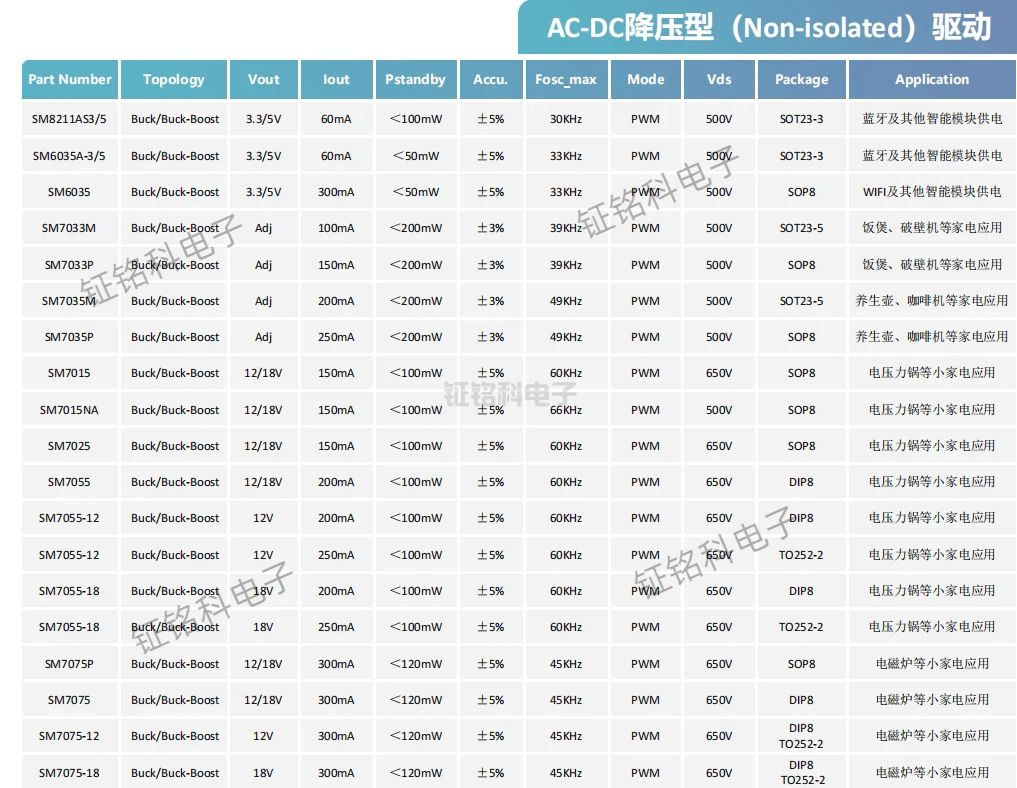Select the 650V Vds value for SM7015
This screenshot has height=788, width=1017.
coord(718,373)
